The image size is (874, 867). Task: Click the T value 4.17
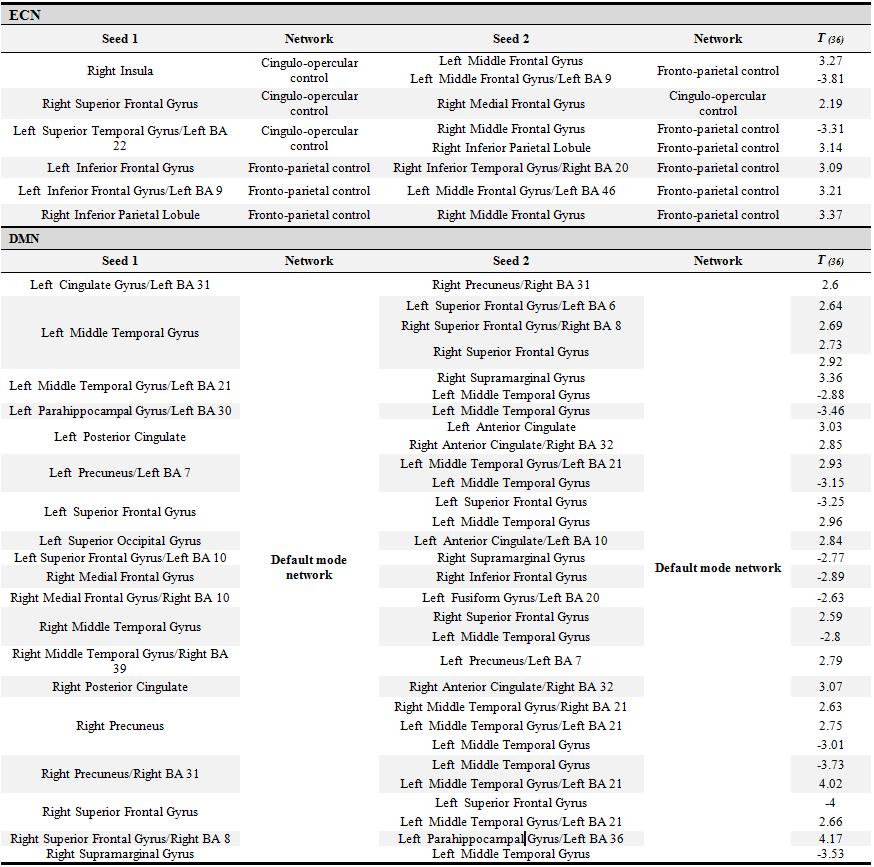(x=830, y=839)
